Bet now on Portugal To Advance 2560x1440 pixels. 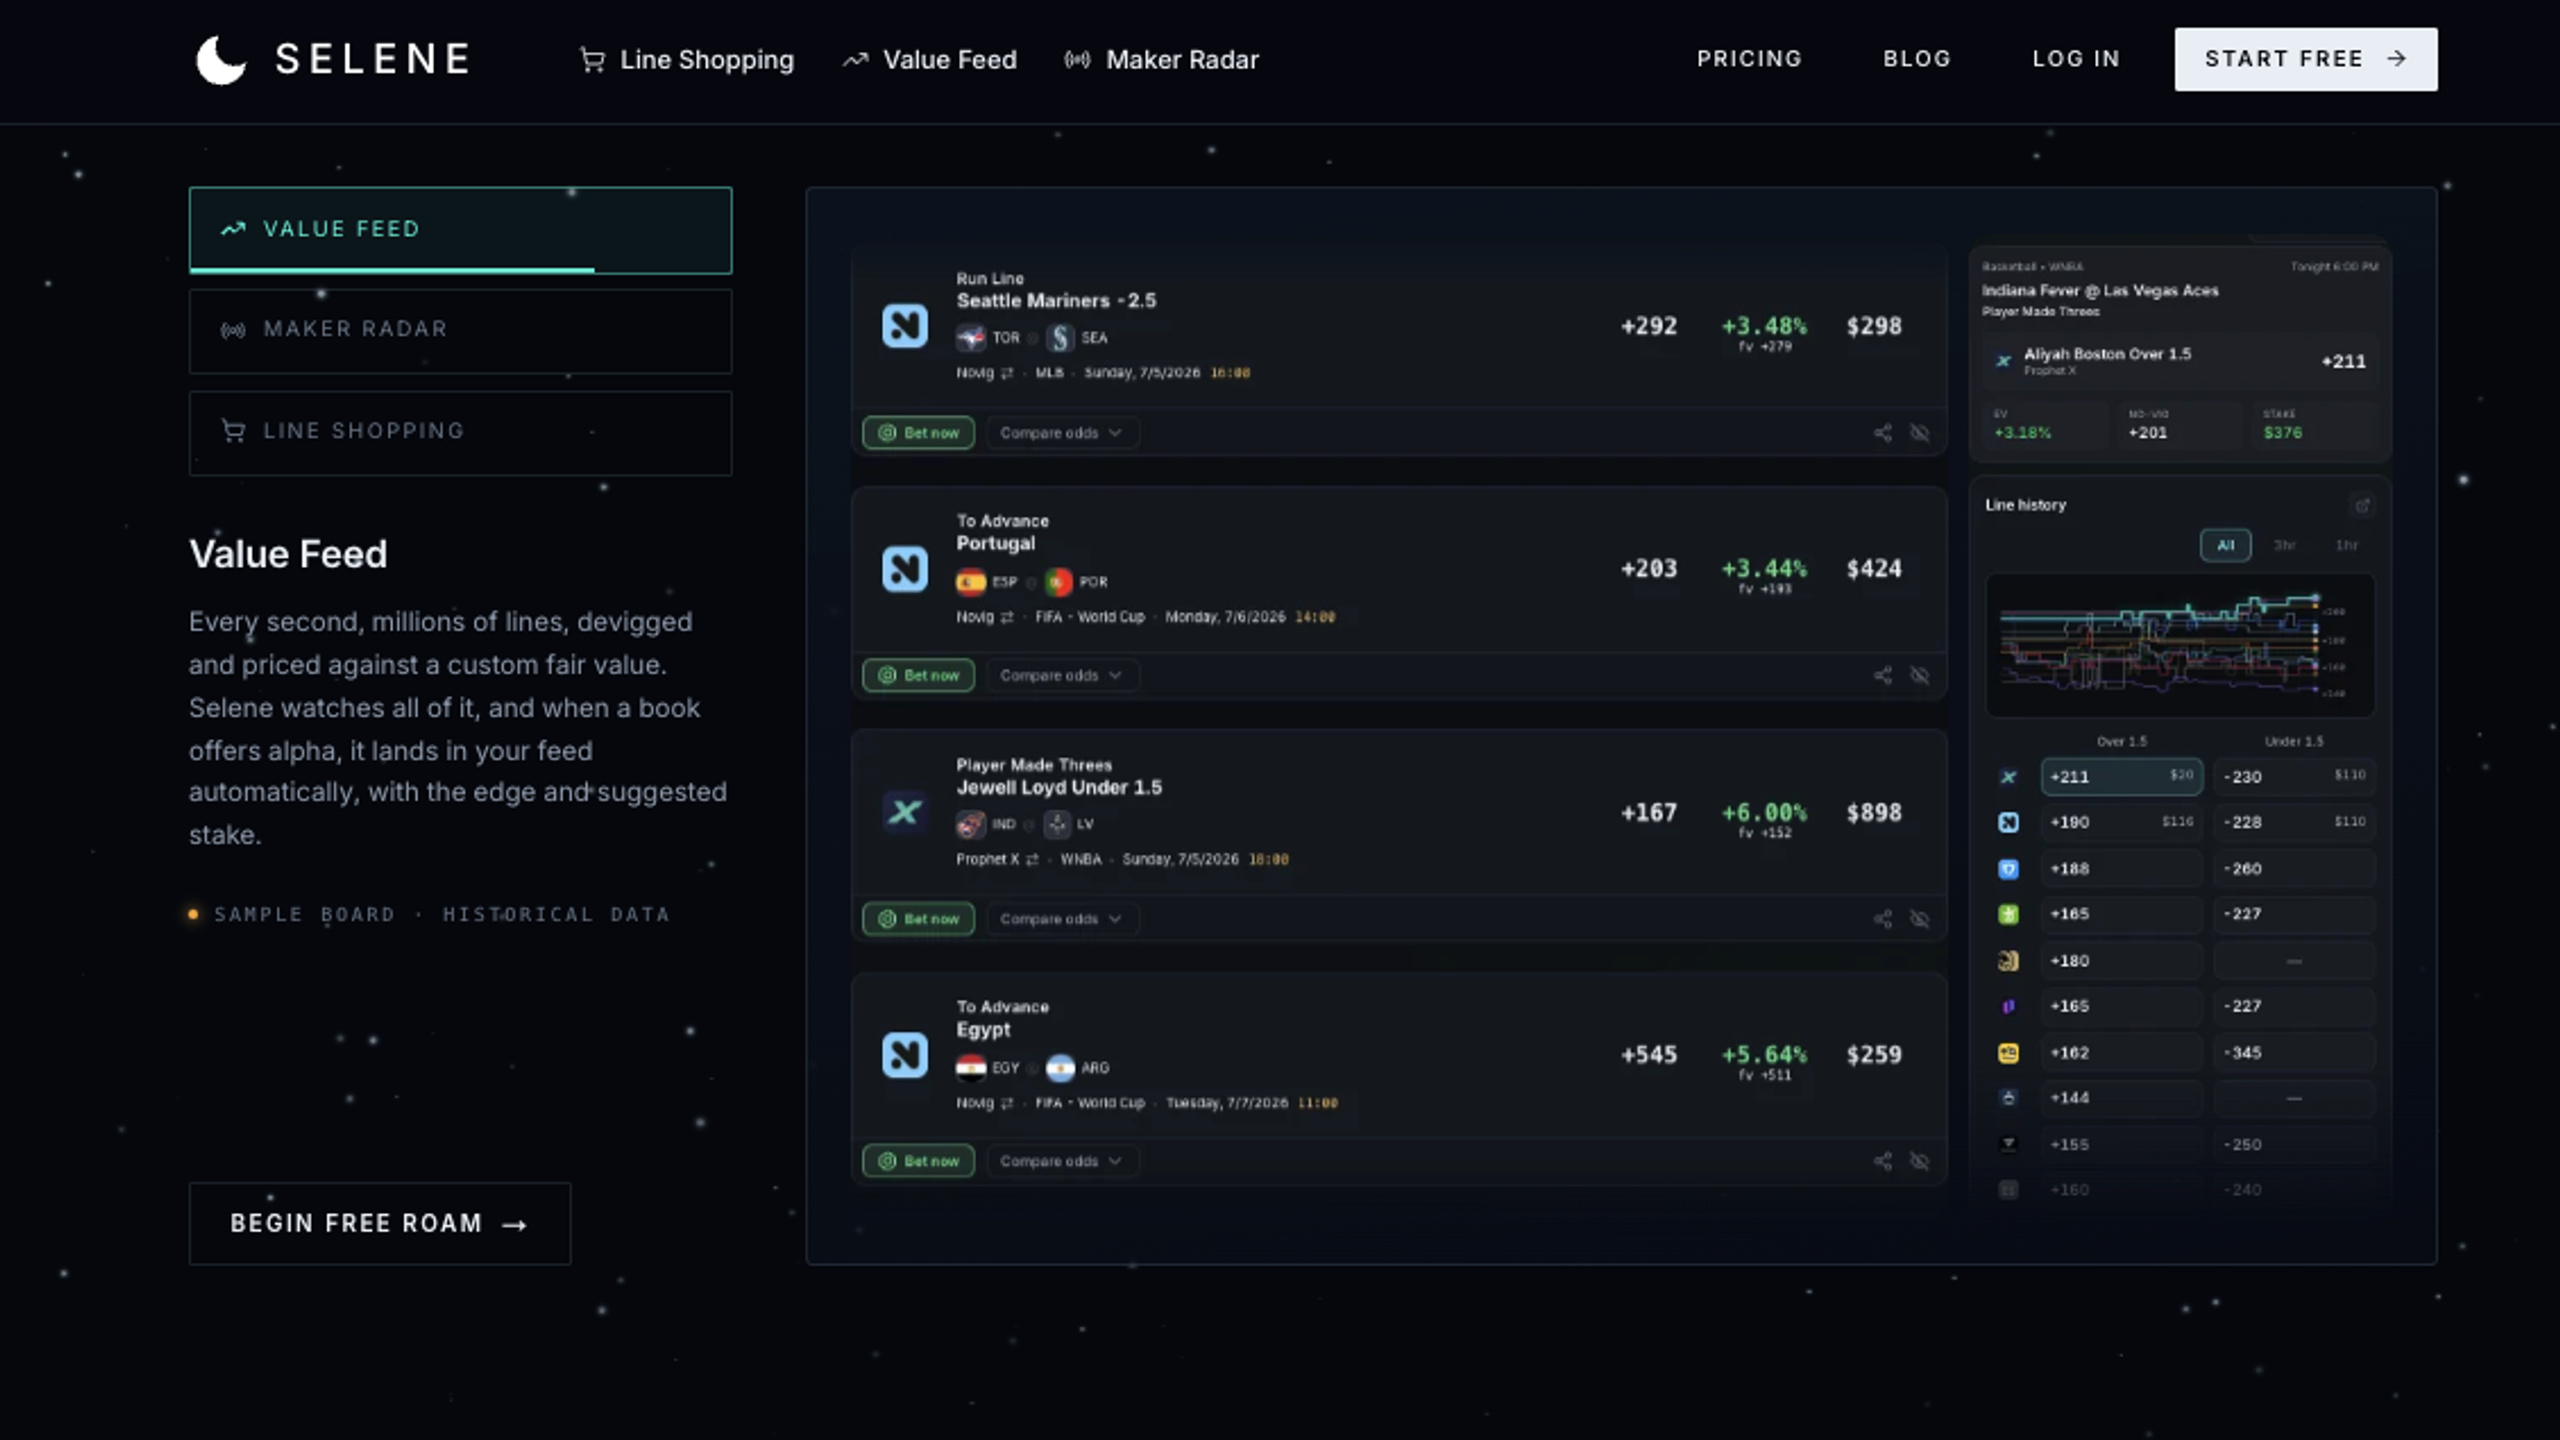(x=918, y=676)
